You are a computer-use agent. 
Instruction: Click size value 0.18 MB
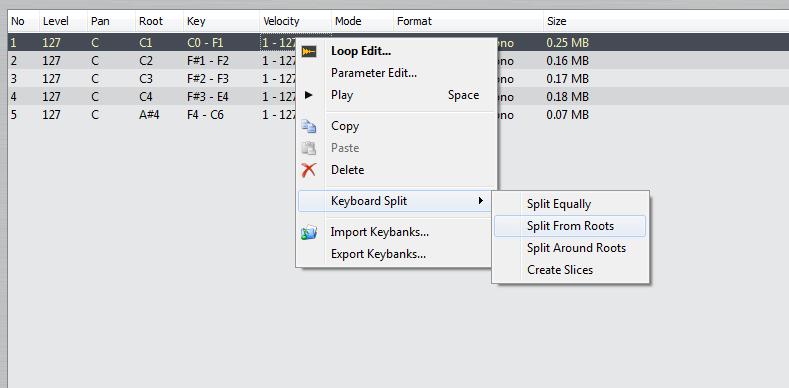point(568,97)
